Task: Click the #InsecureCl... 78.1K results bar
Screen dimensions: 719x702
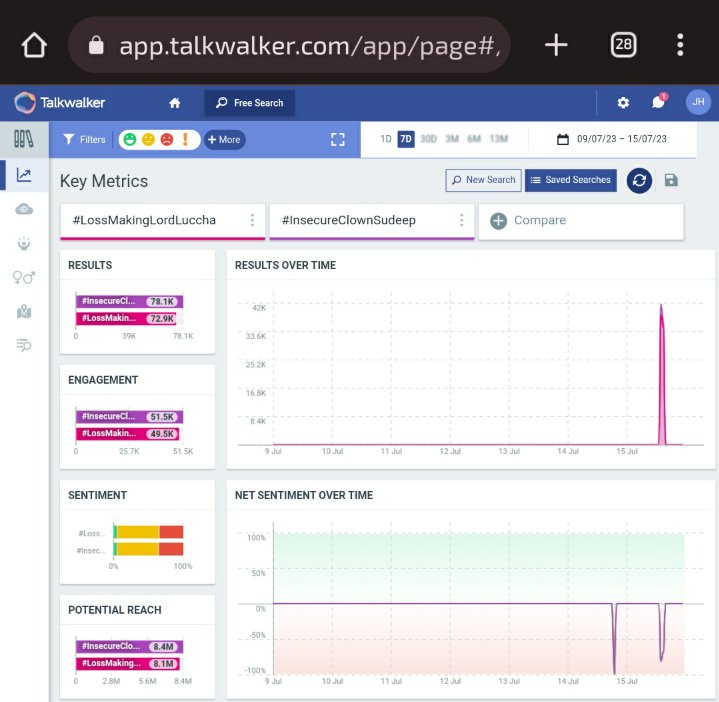Action: (x=129, y=301)
